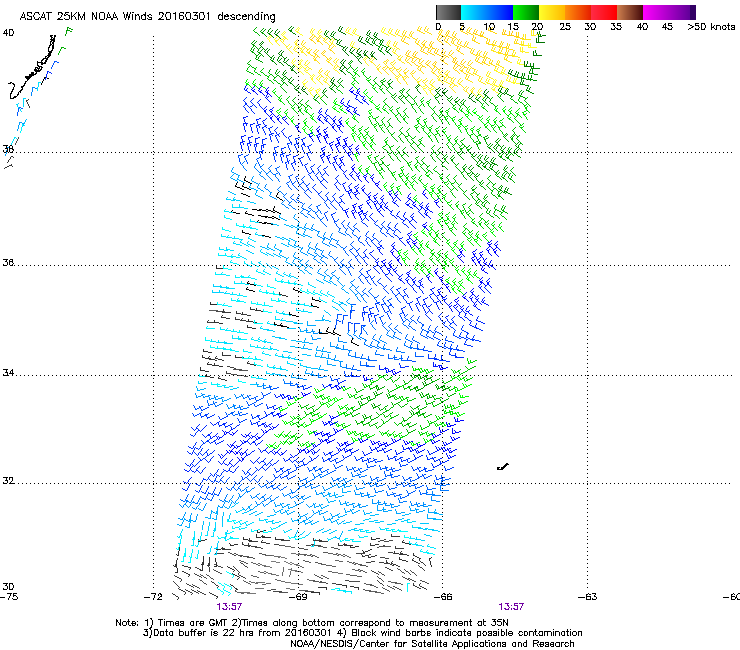Click the red 30-35 knots legend swatch
The image size is (740, 650).
point(604,12)
